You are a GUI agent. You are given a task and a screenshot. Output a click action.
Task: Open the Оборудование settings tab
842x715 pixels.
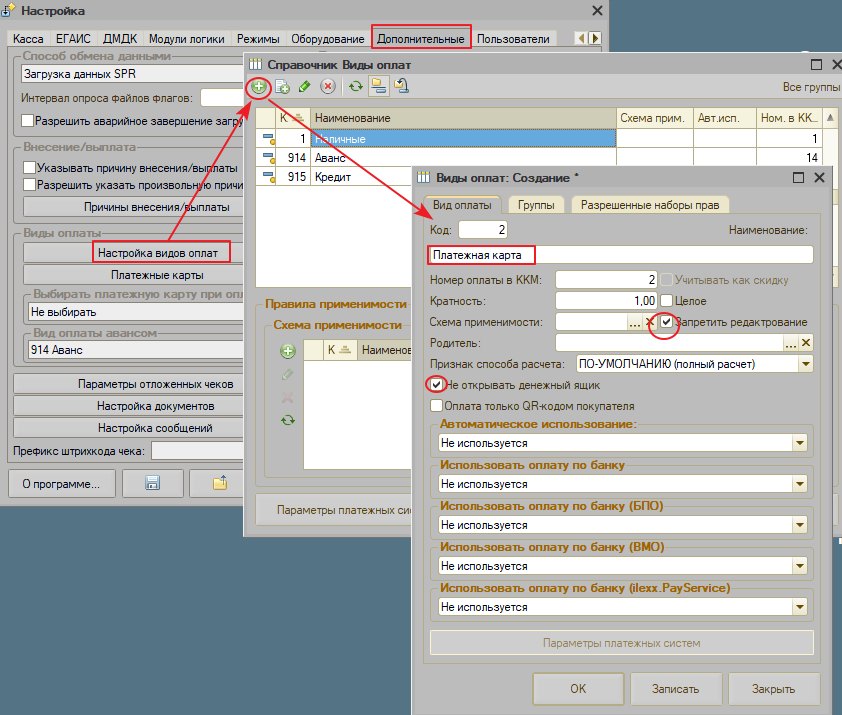(x=328, y=39)
